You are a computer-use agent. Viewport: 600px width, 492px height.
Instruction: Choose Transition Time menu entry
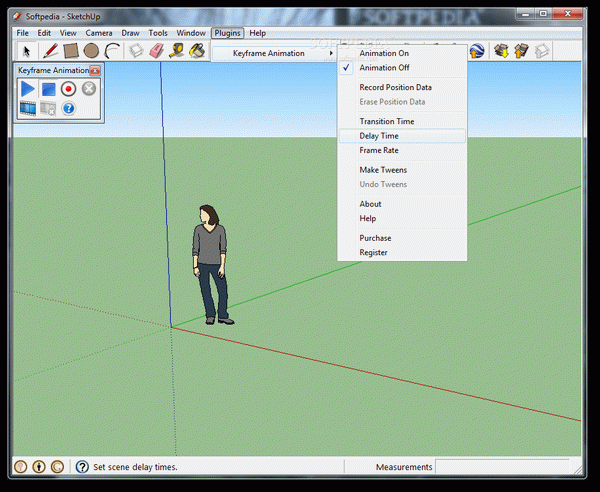402,121
